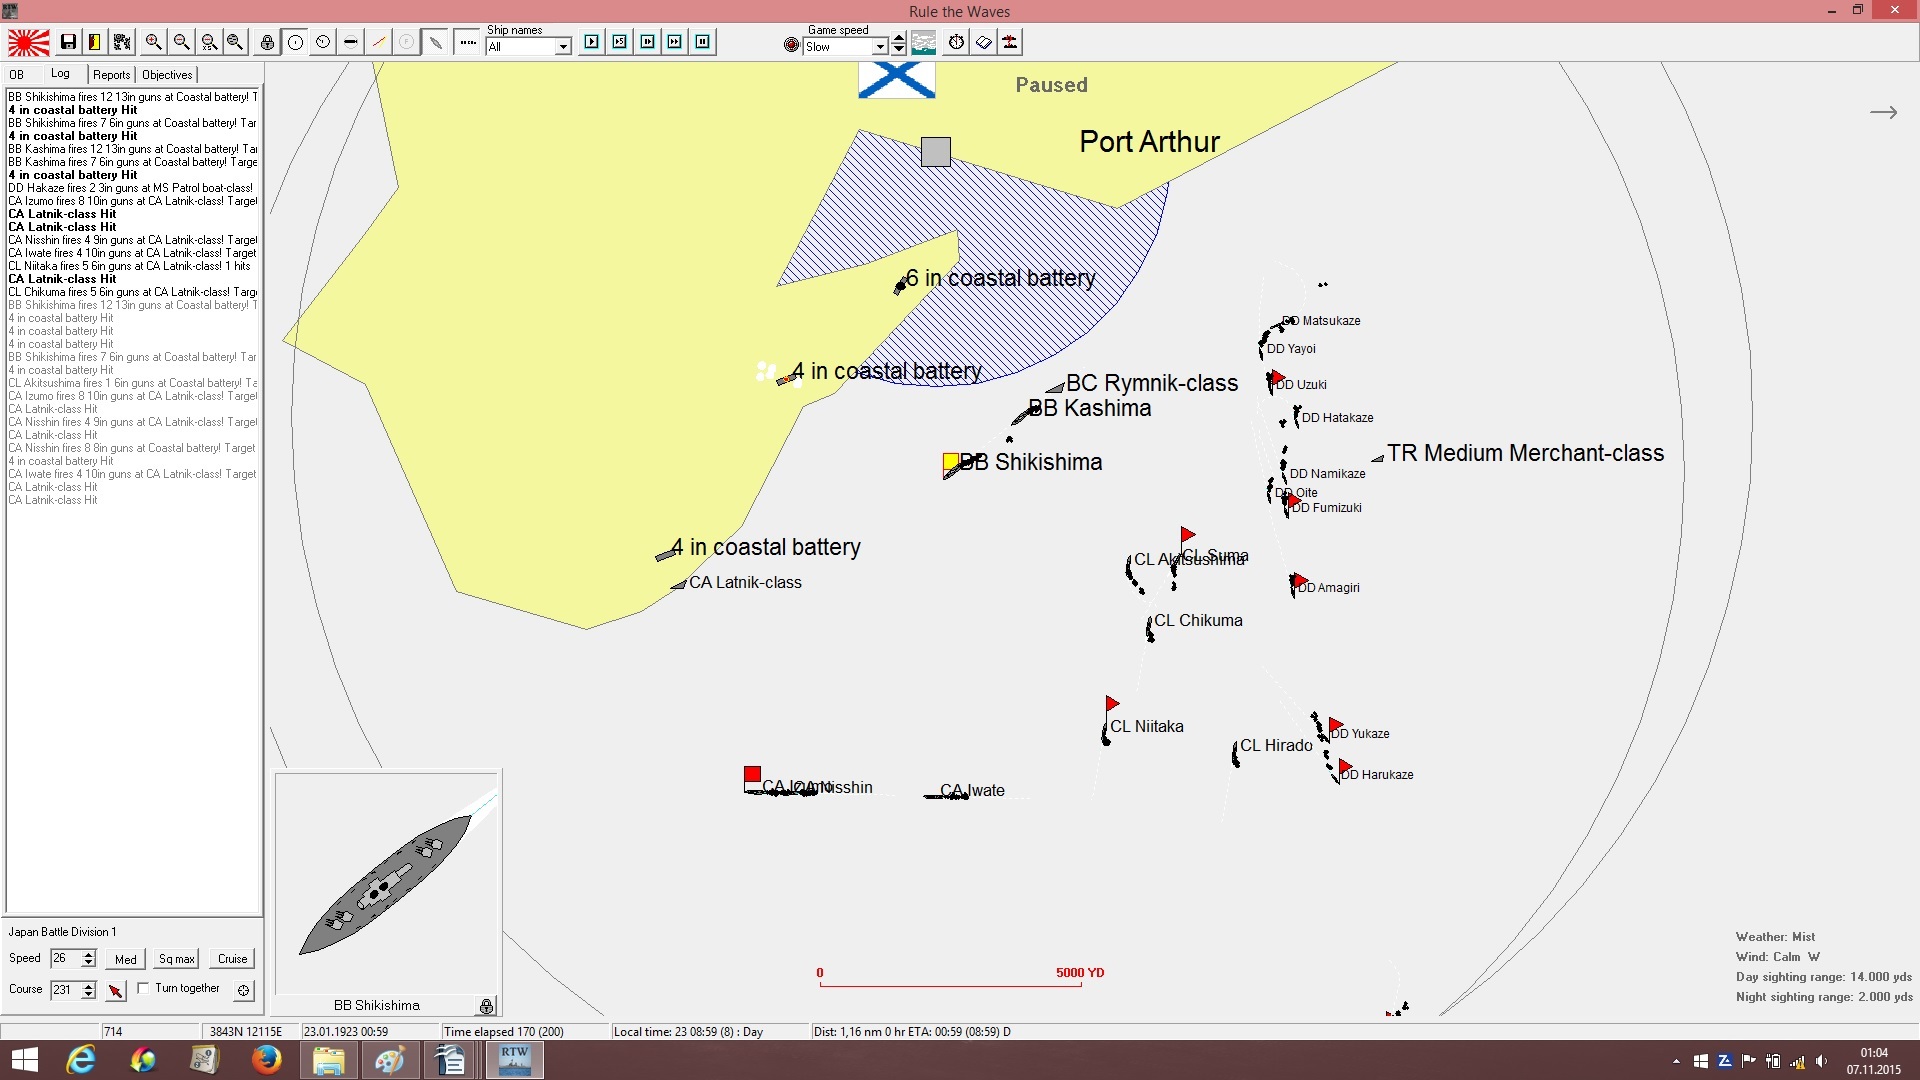Save the game with floppy disk icon
The image size is (1920, 1080).
tap(68, 42)
